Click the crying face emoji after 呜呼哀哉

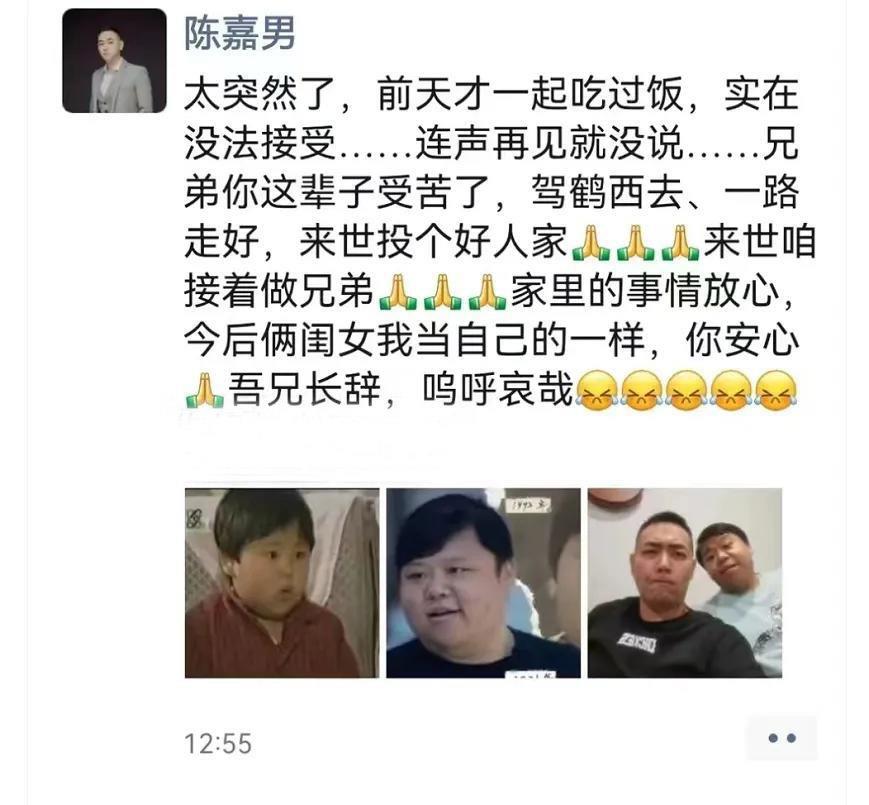[x=596, y=390]
